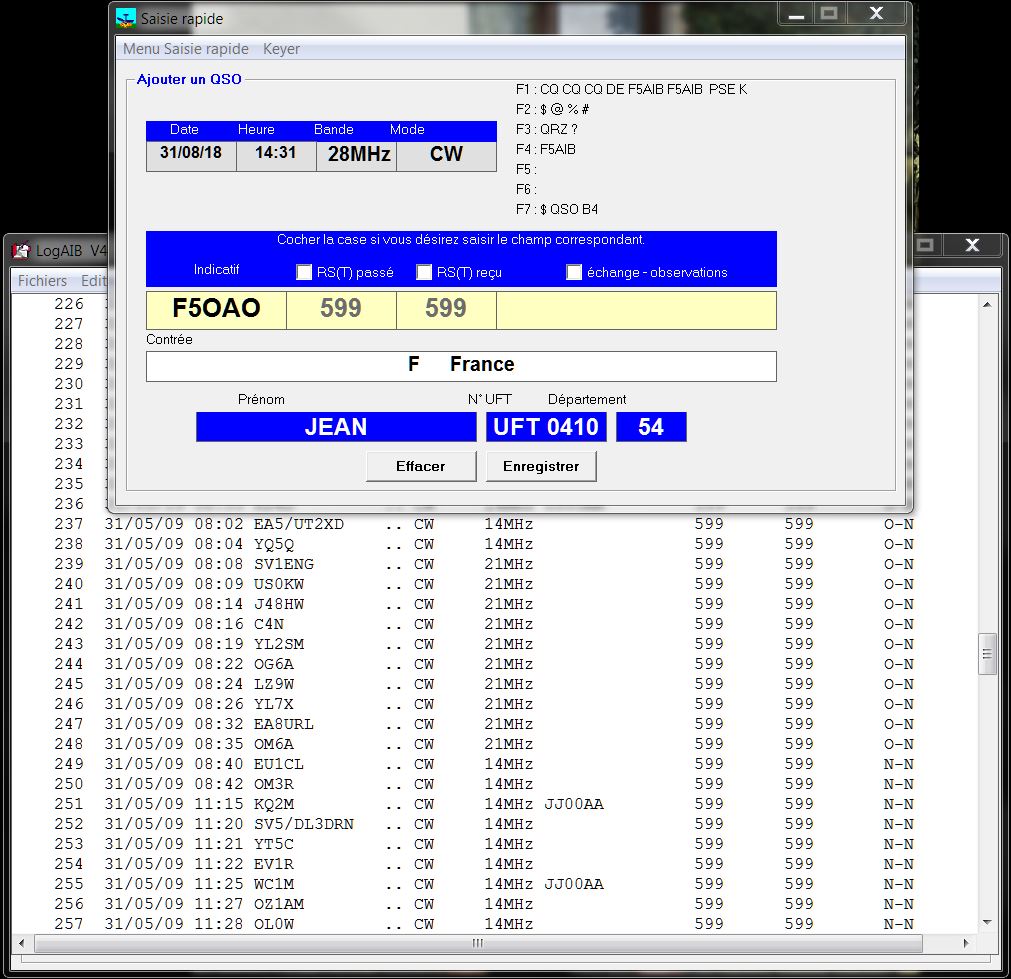Image resolution: width=1011 pixels, height=979 pixels.
Task: Click the Date cell 31/08/18
Action: pyautogui.click(x=191, y=155)
